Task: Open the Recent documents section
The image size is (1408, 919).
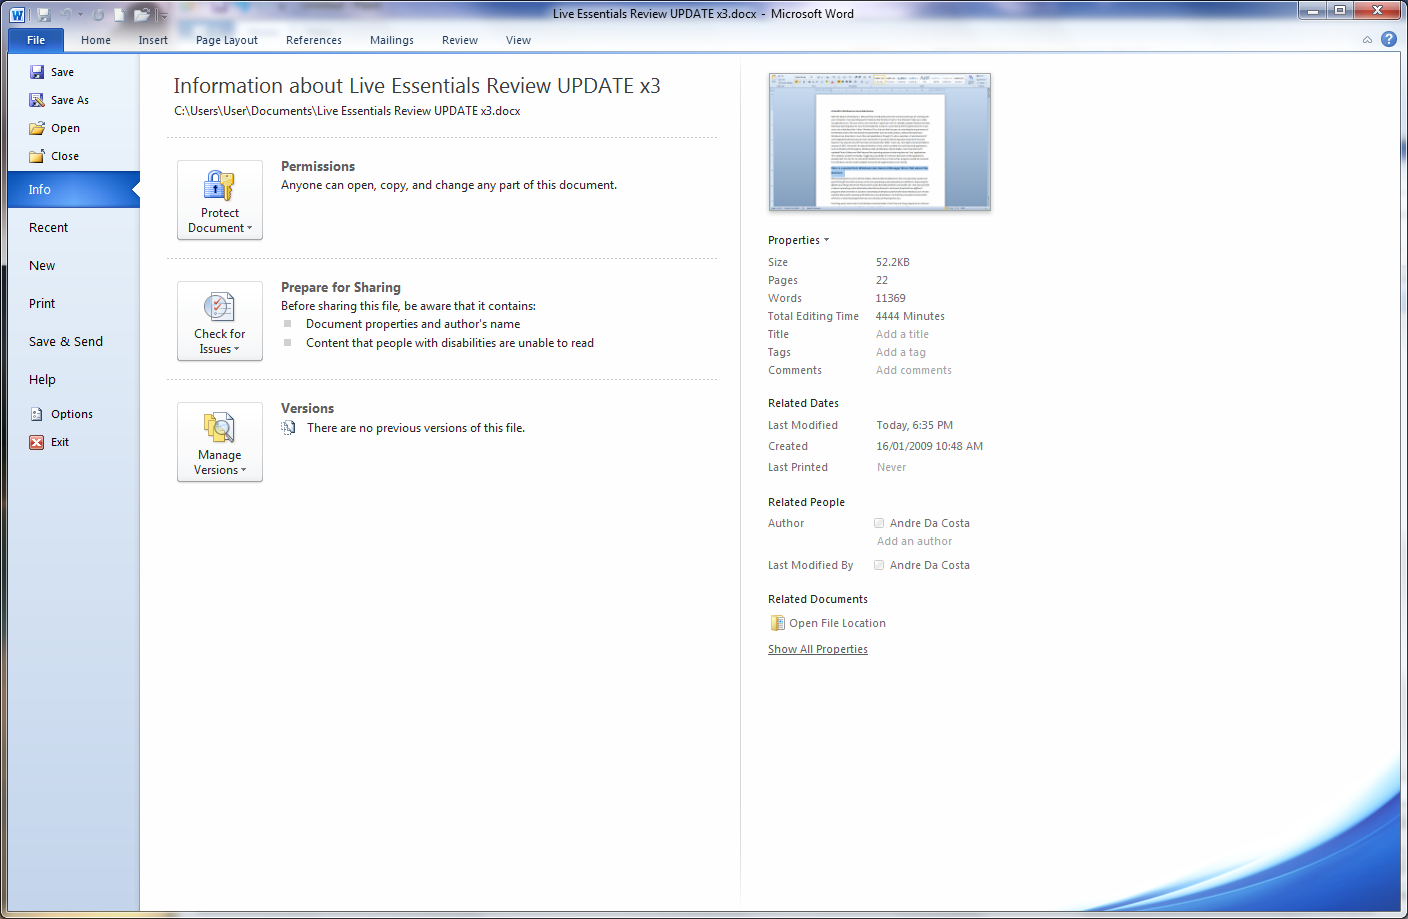Action: coord(49,228)
